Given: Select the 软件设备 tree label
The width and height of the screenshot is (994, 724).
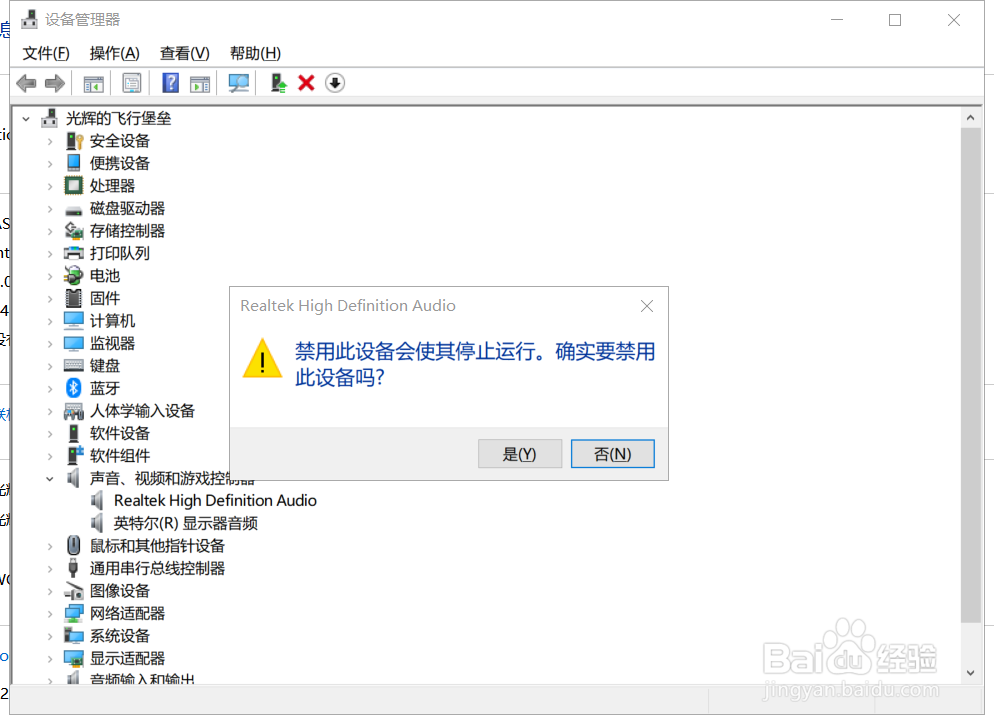Looking at the screenshot, I should 120,434.
